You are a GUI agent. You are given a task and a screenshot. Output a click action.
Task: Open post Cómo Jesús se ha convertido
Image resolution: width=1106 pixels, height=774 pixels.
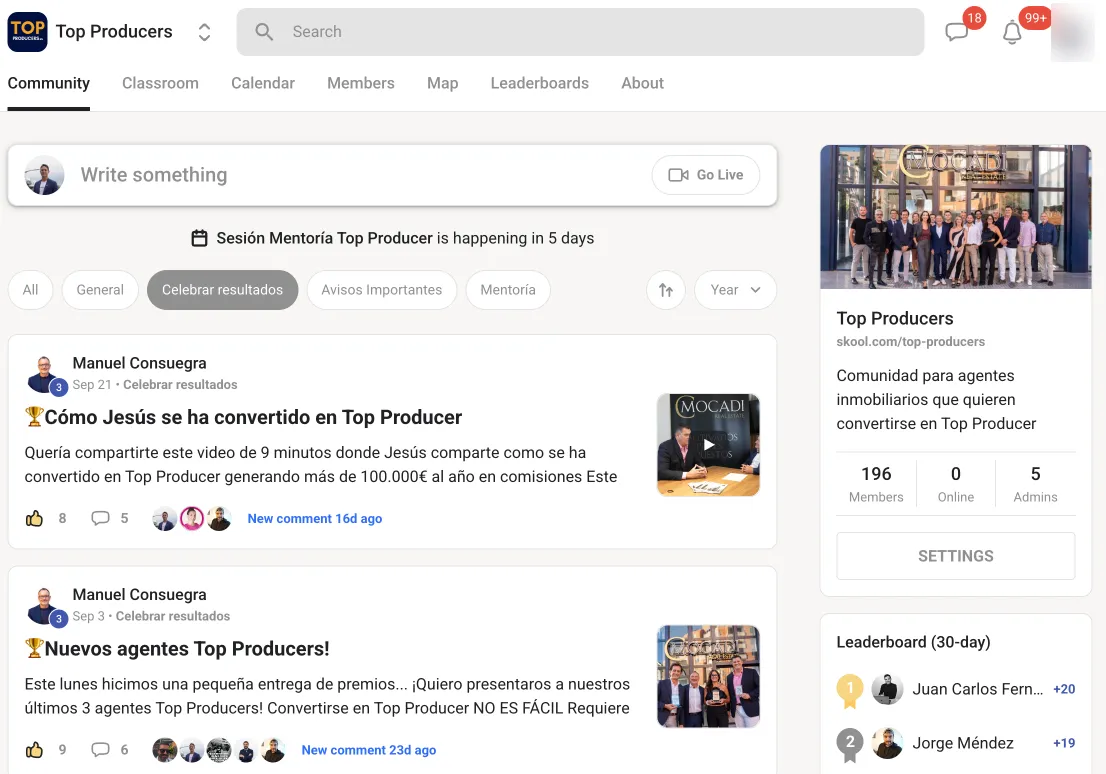point(243,418)
